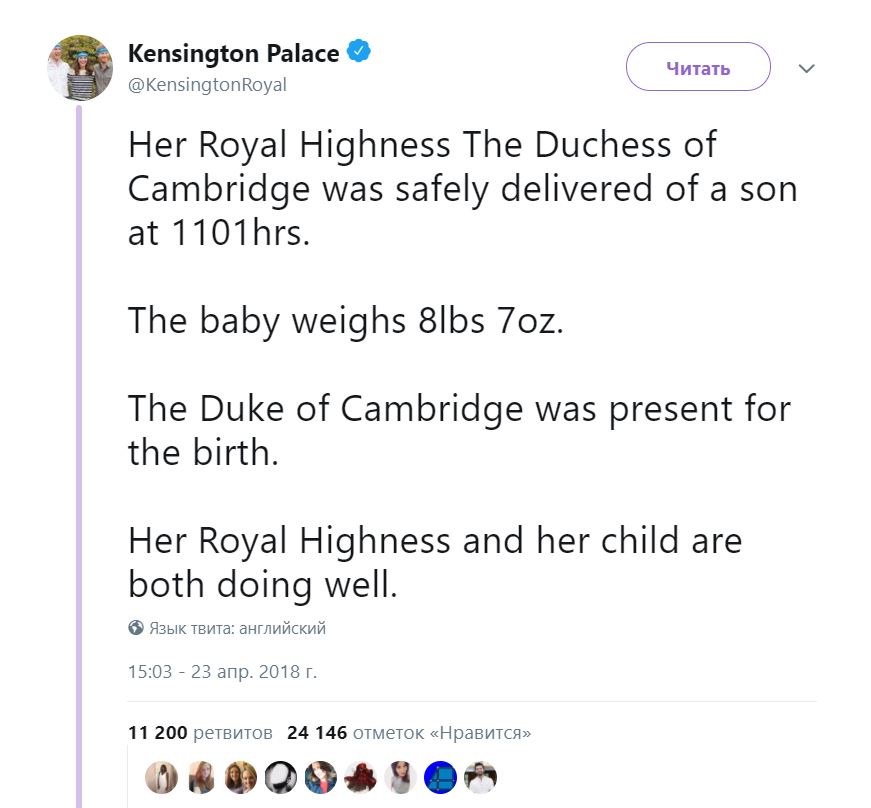Viewport: 871px width, 808px height.
Task: Open the Kensington Palace display name link
Action: pos(234,54)
